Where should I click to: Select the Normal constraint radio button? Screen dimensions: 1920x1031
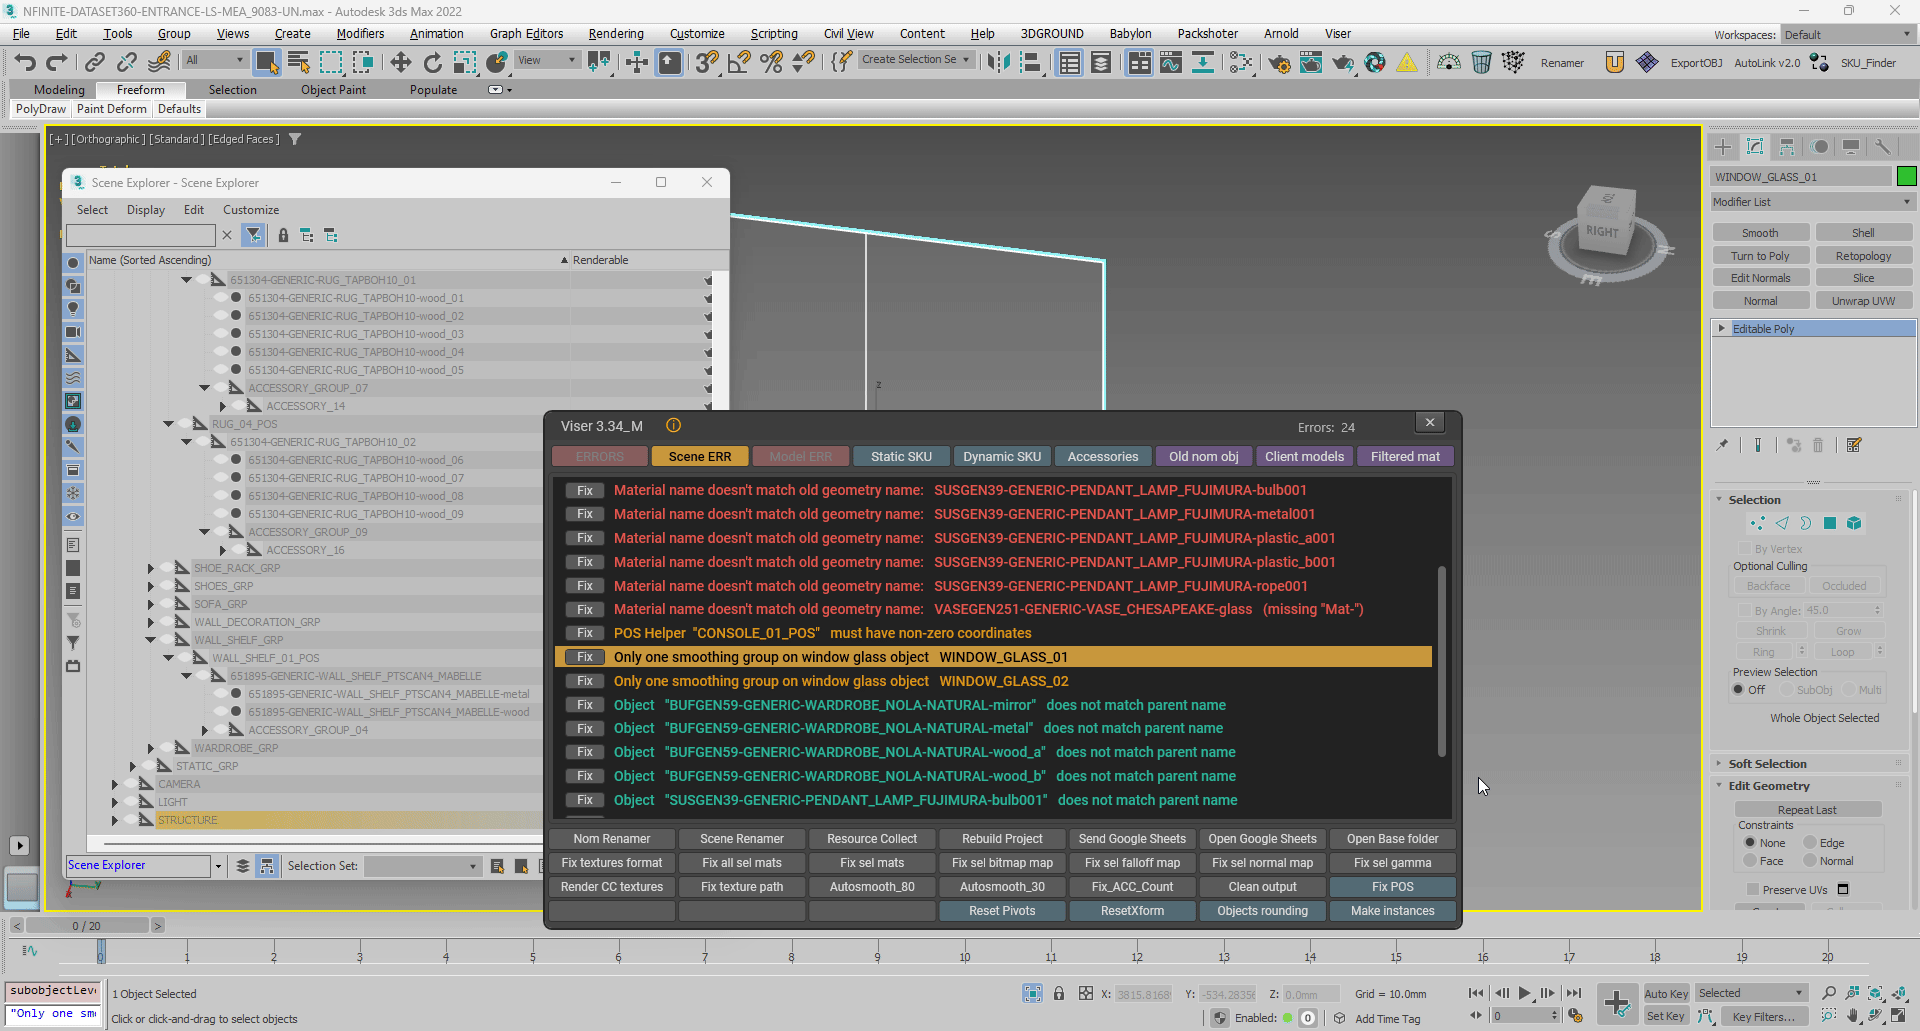pos(1810,861)
